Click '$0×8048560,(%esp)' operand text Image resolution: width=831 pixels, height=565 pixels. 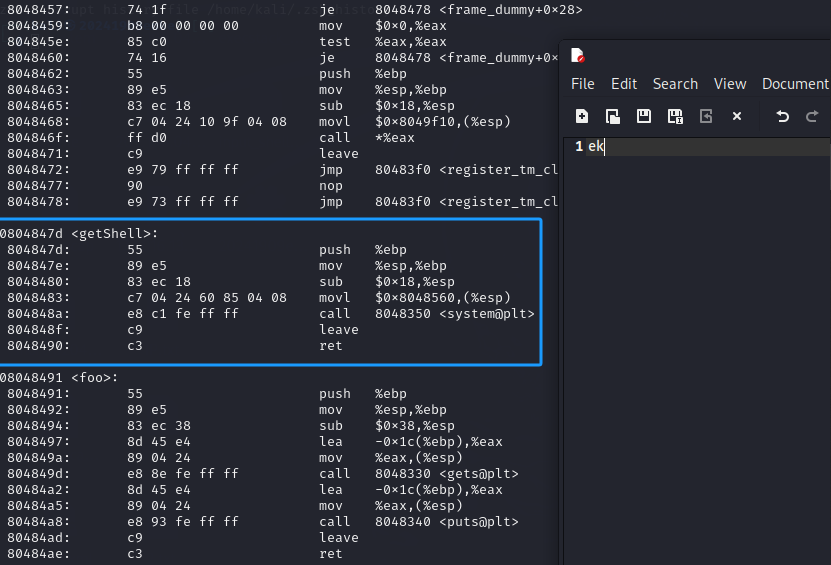[x=443, y=298]
